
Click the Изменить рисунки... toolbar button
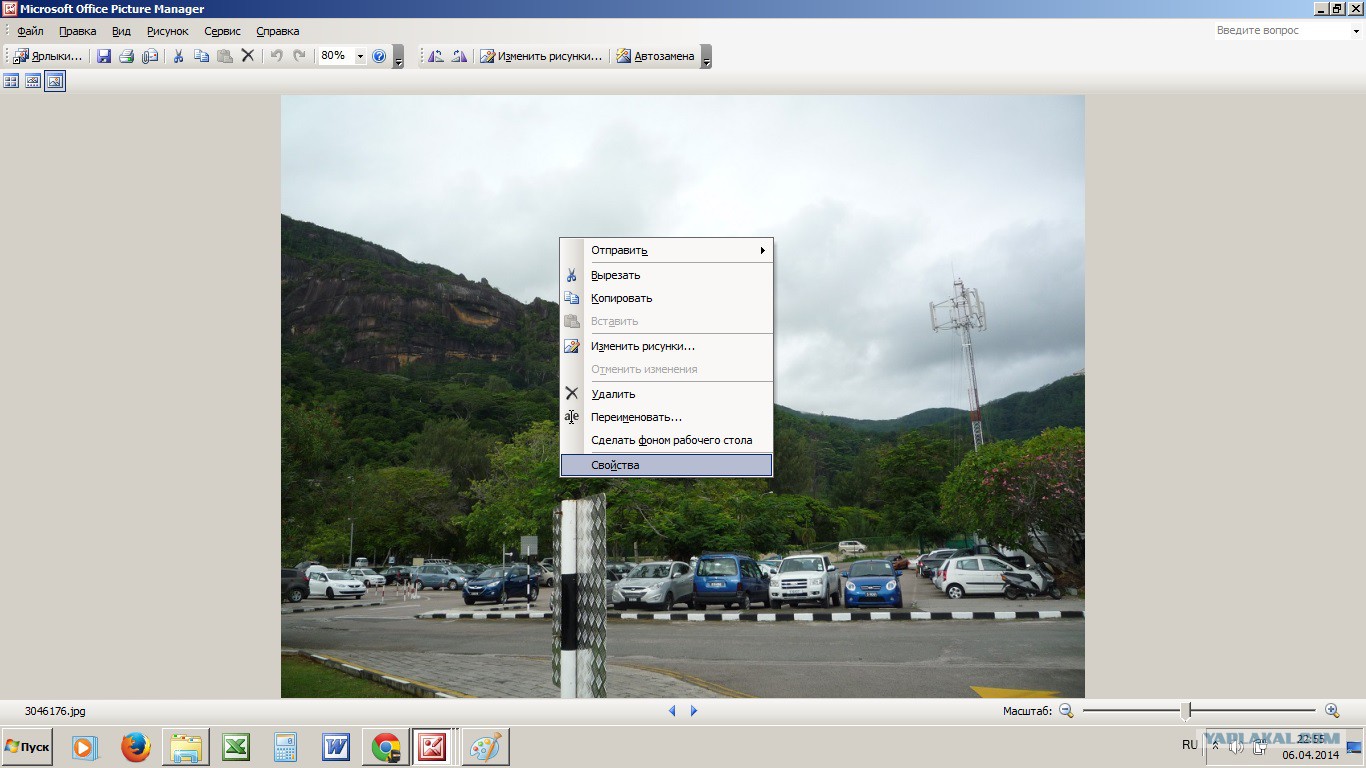541,56
